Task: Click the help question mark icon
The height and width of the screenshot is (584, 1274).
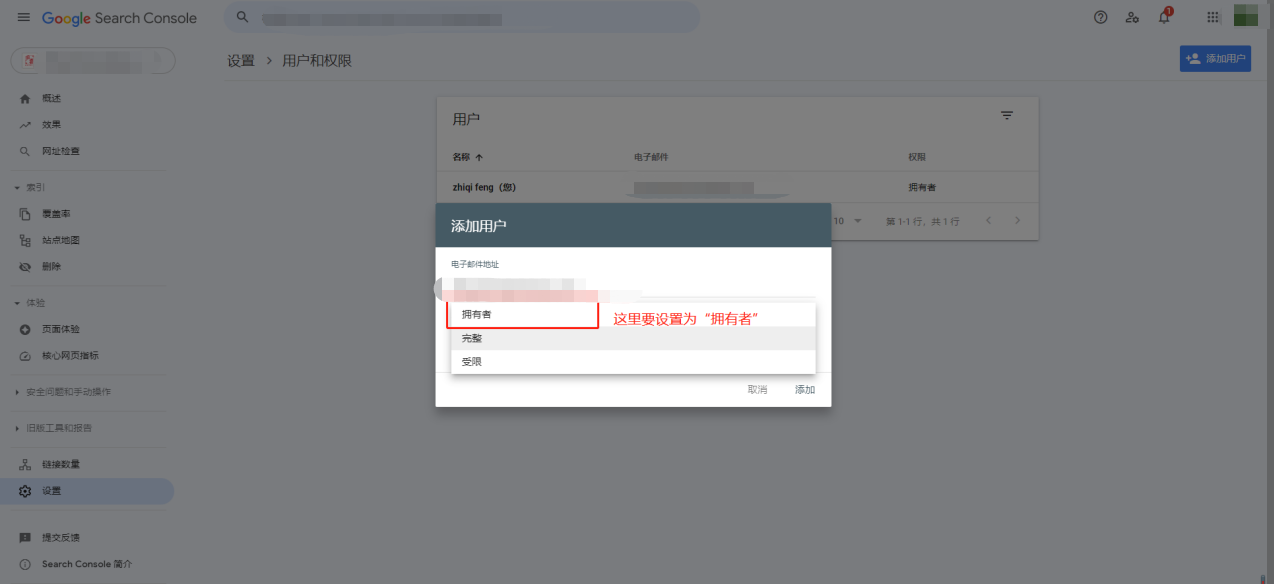Action: click(x=1101, y=18)
